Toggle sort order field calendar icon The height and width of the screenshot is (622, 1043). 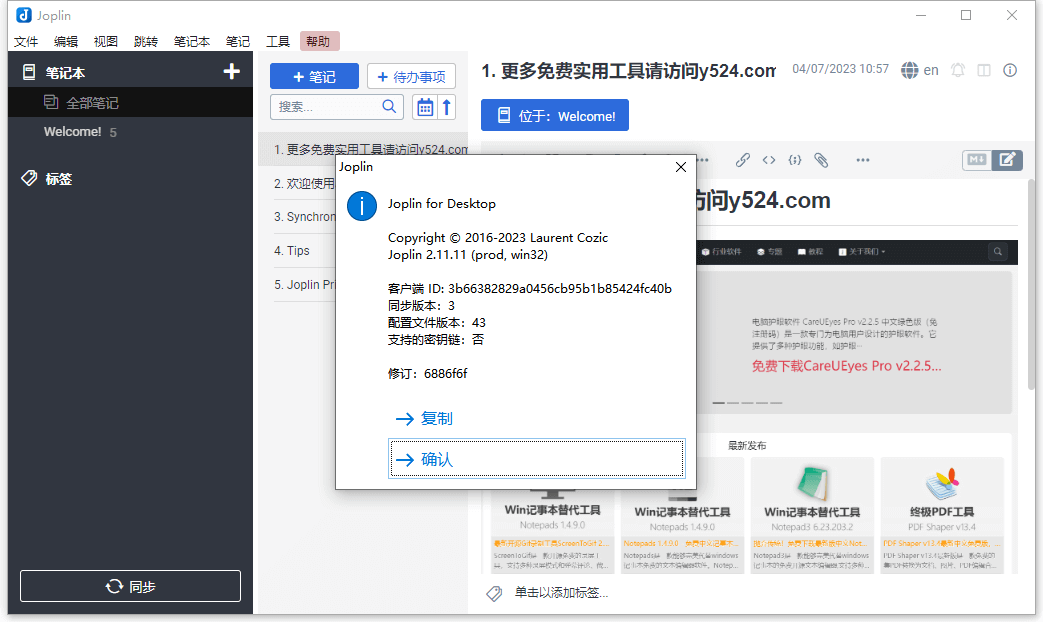(424, 107)
